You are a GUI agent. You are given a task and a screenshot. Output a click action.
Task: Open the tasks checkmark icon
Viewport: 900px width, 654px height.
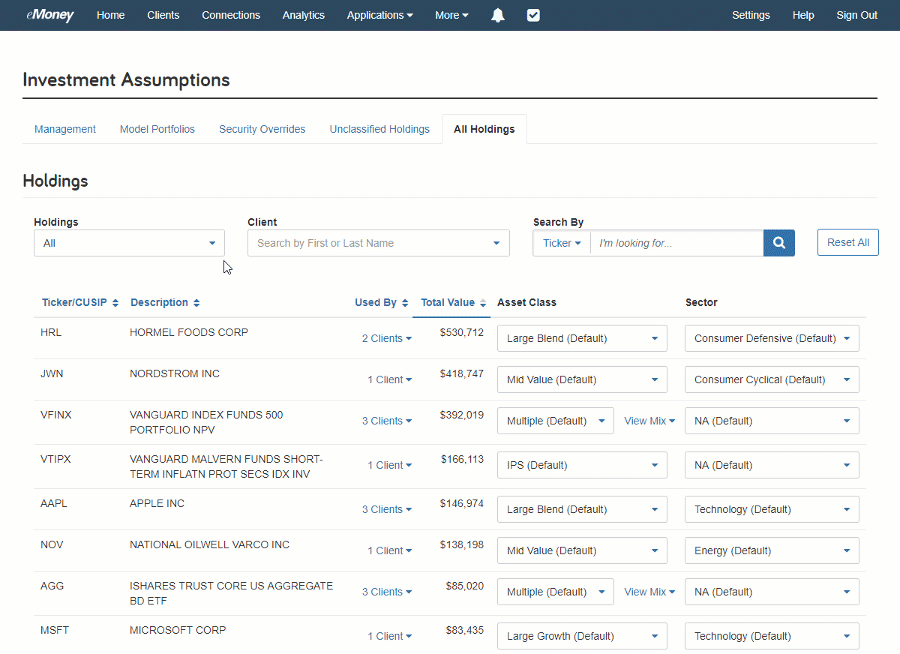pos(533,16)
